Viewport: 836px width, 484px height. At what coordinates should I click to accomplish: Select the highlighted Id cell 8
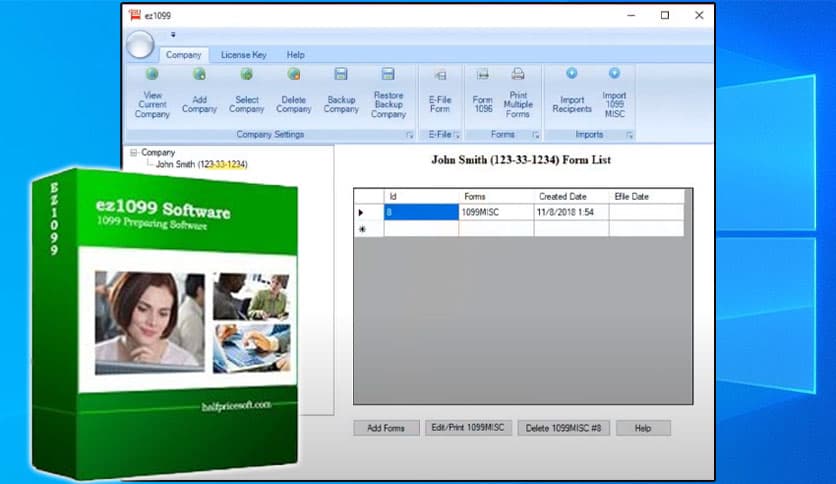tap(421, 212)
